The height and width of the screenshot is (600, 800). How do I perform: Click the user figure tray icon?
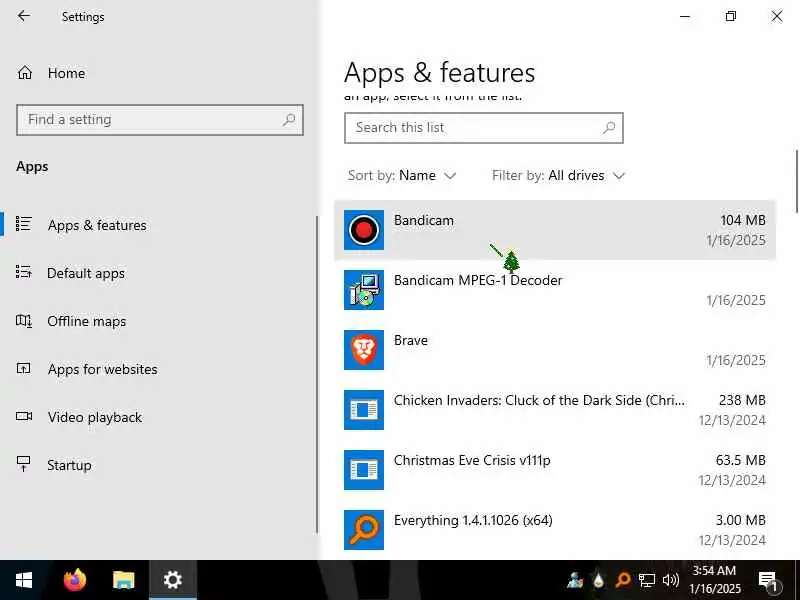pos(574,580)
